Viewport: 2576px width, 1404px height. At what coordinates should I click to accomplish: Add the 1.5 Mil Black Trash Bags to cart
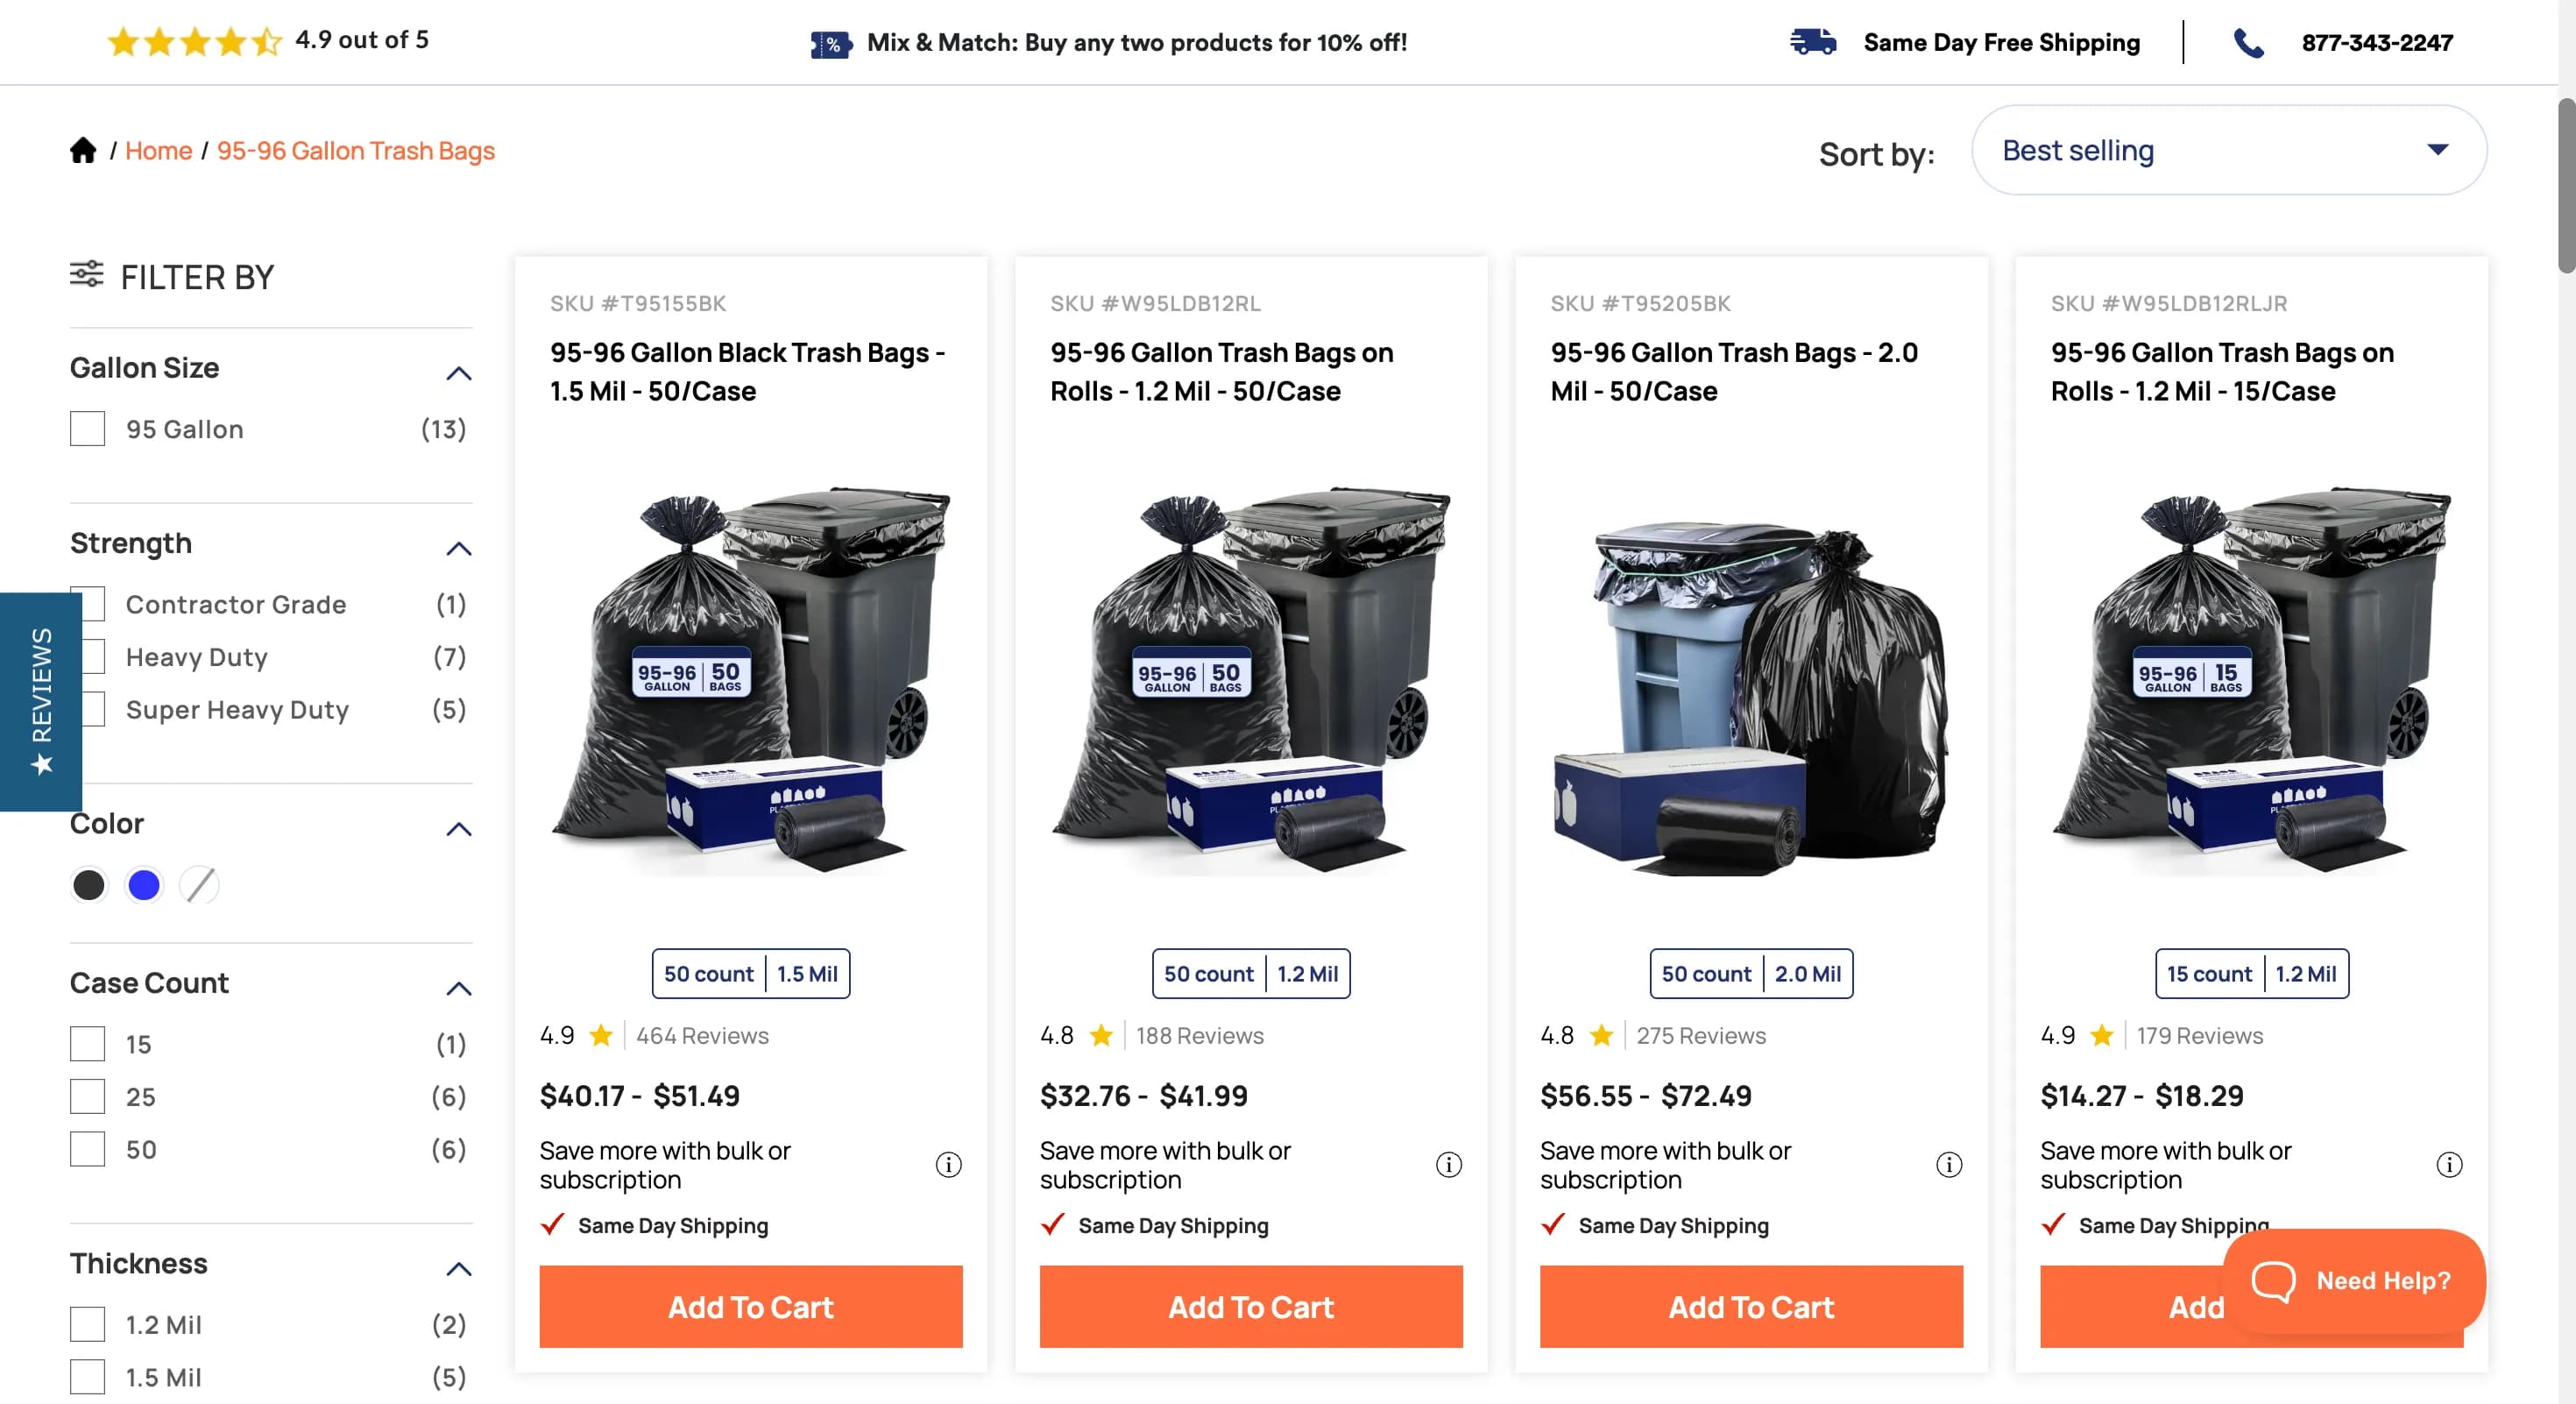(x=750, y=1306)
